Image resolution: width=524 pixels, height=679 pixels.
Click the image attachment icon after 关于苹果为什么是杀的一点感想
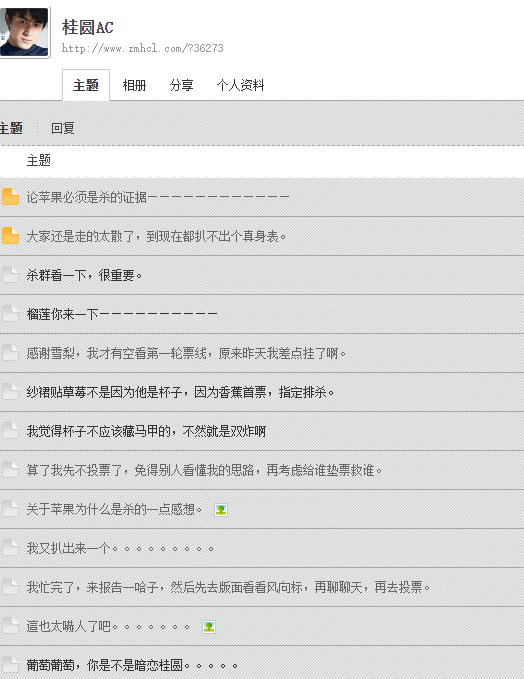221,510
